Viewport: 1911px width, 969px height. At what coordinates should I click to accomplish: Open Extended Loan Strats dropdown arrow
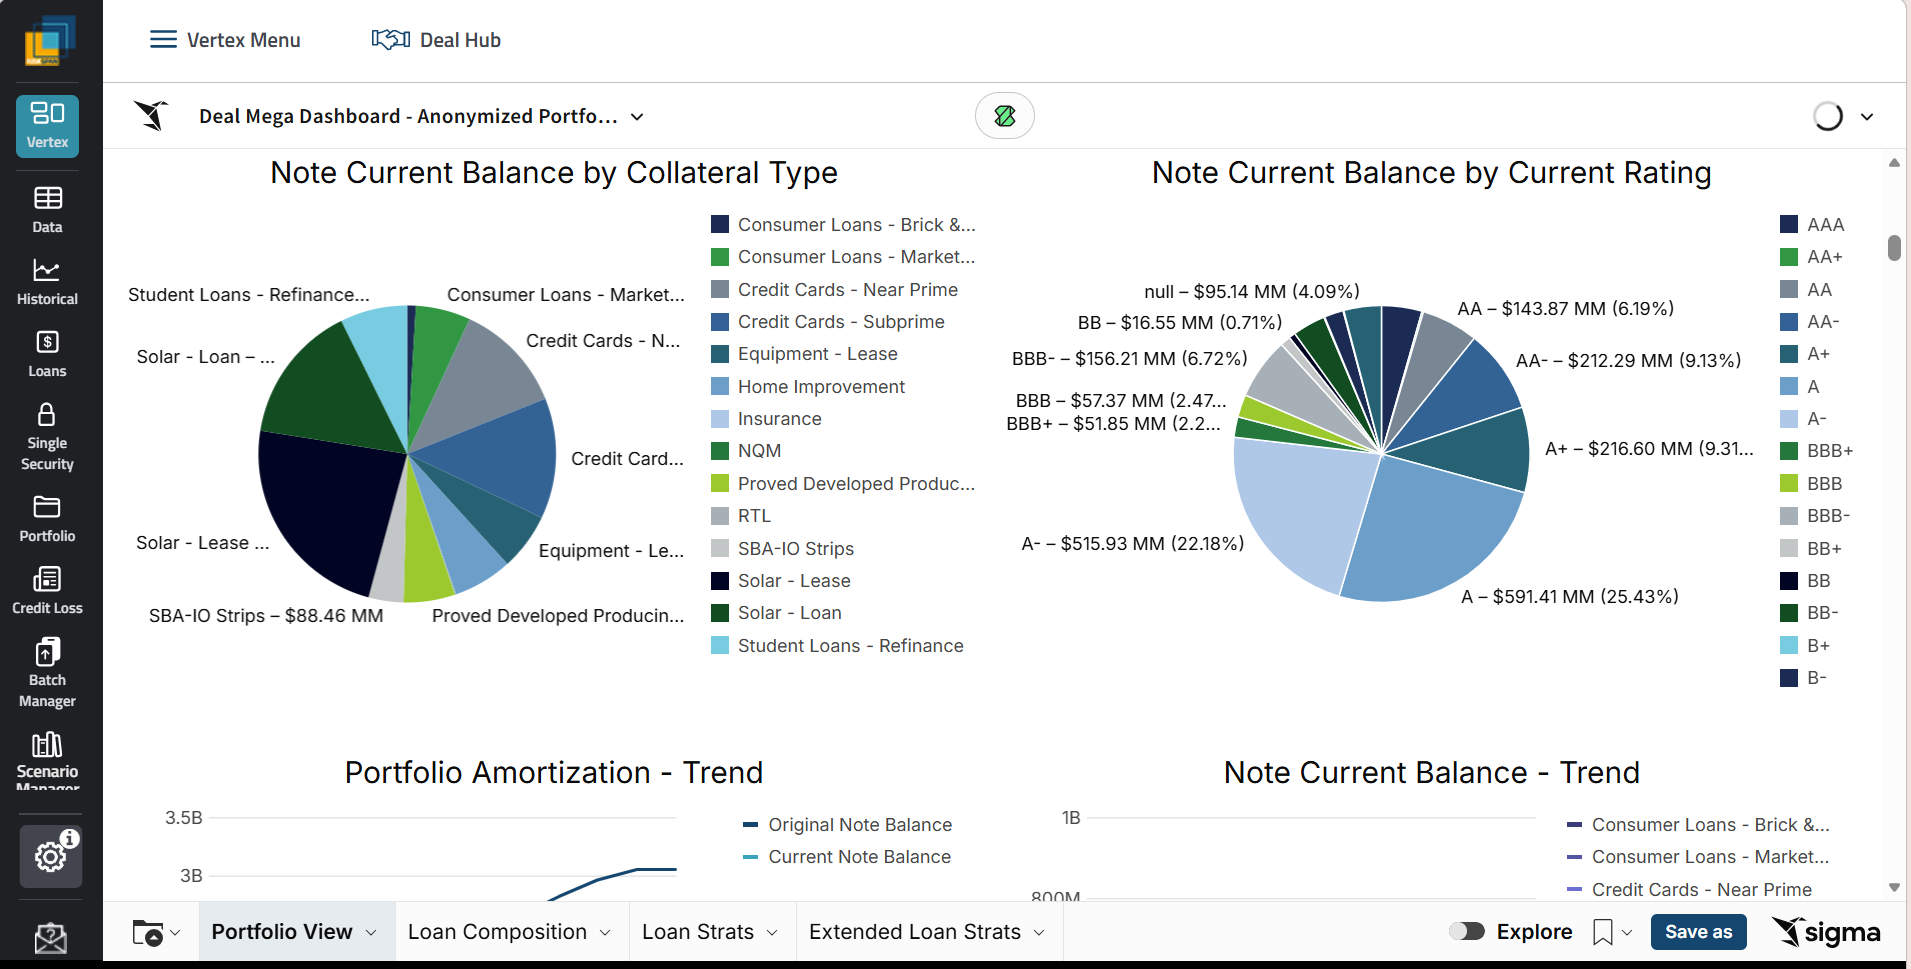pyautogui.click(x=1039, y=933)
